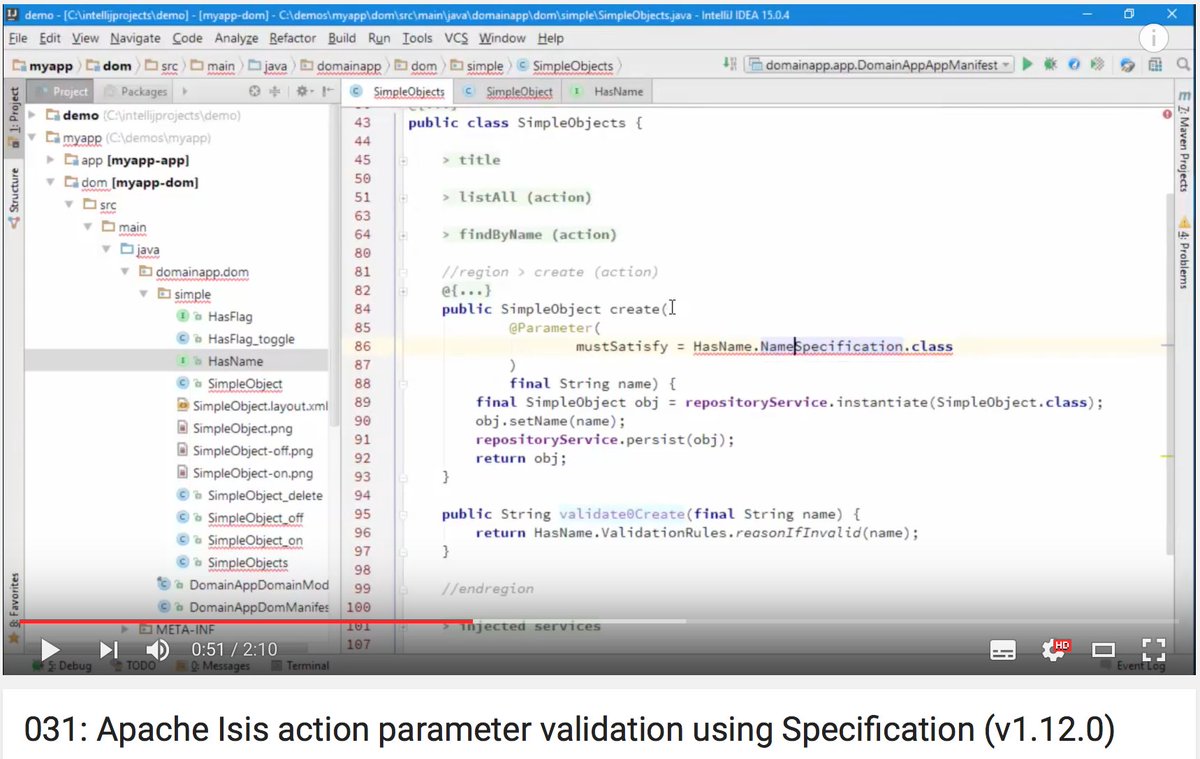
Task: Open the video info card icon
Action: (1153, 37)
